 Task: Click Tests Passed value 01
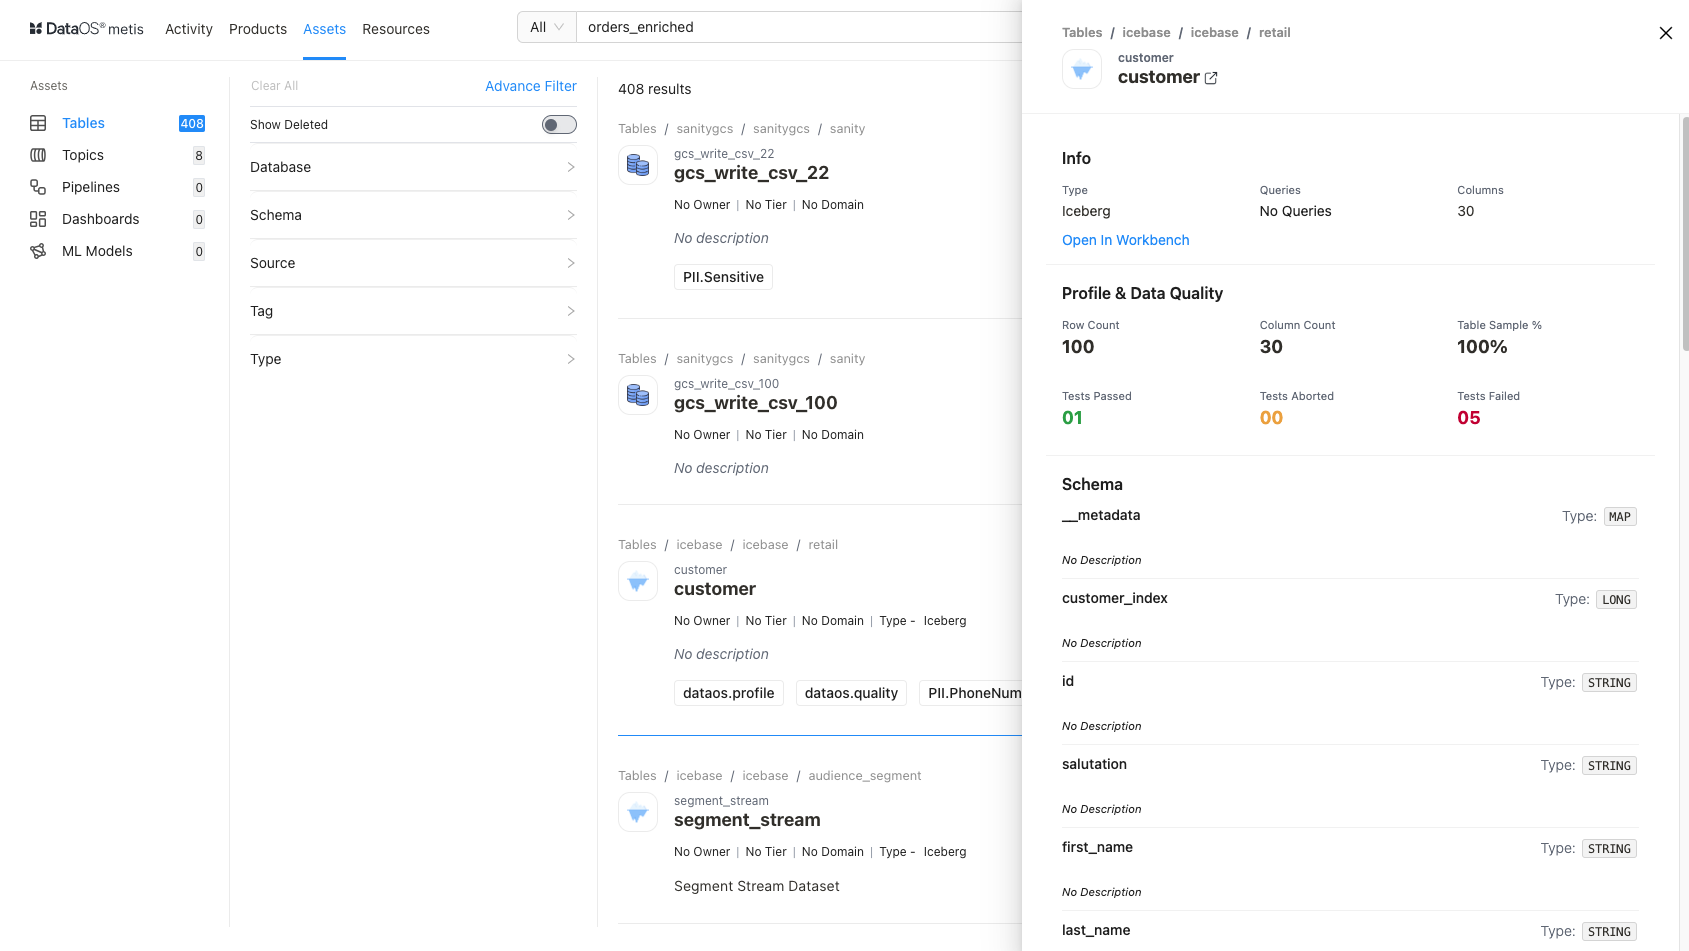(1072, 418)
